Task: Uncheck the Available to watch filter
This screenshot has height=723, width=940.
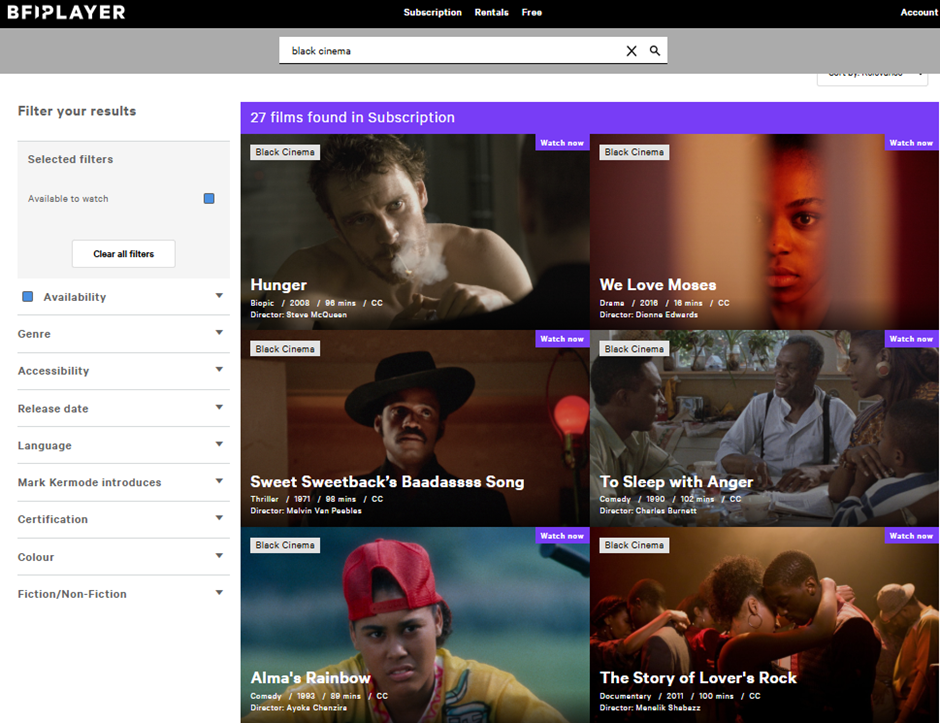Action: (209, 199)
